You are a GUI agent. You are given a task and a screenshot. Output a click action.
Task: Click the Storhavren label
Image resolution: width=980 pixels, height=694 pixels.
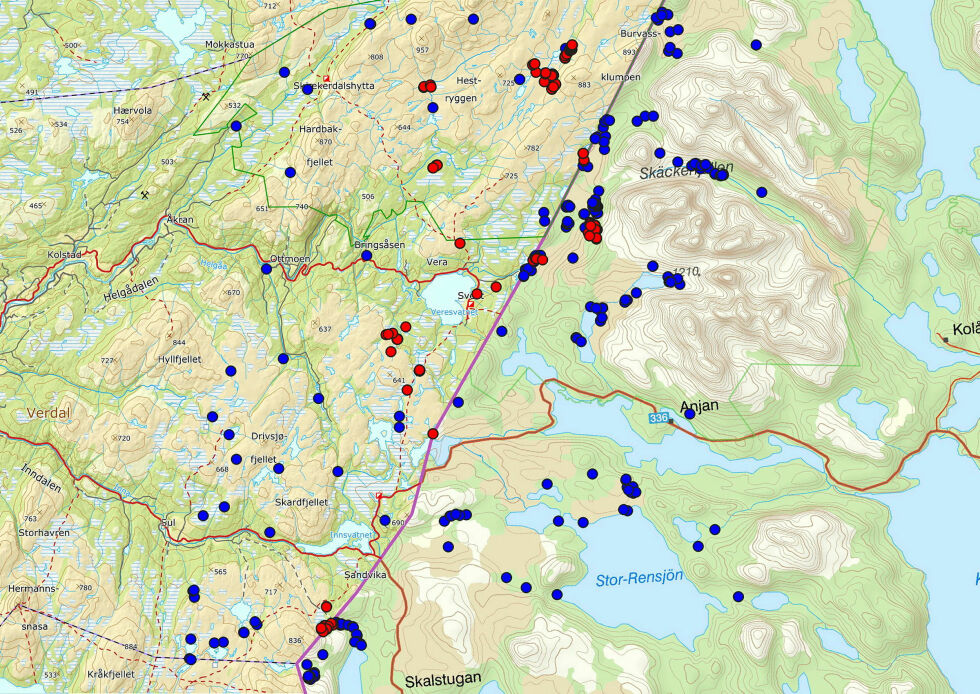tap(44, 533)
